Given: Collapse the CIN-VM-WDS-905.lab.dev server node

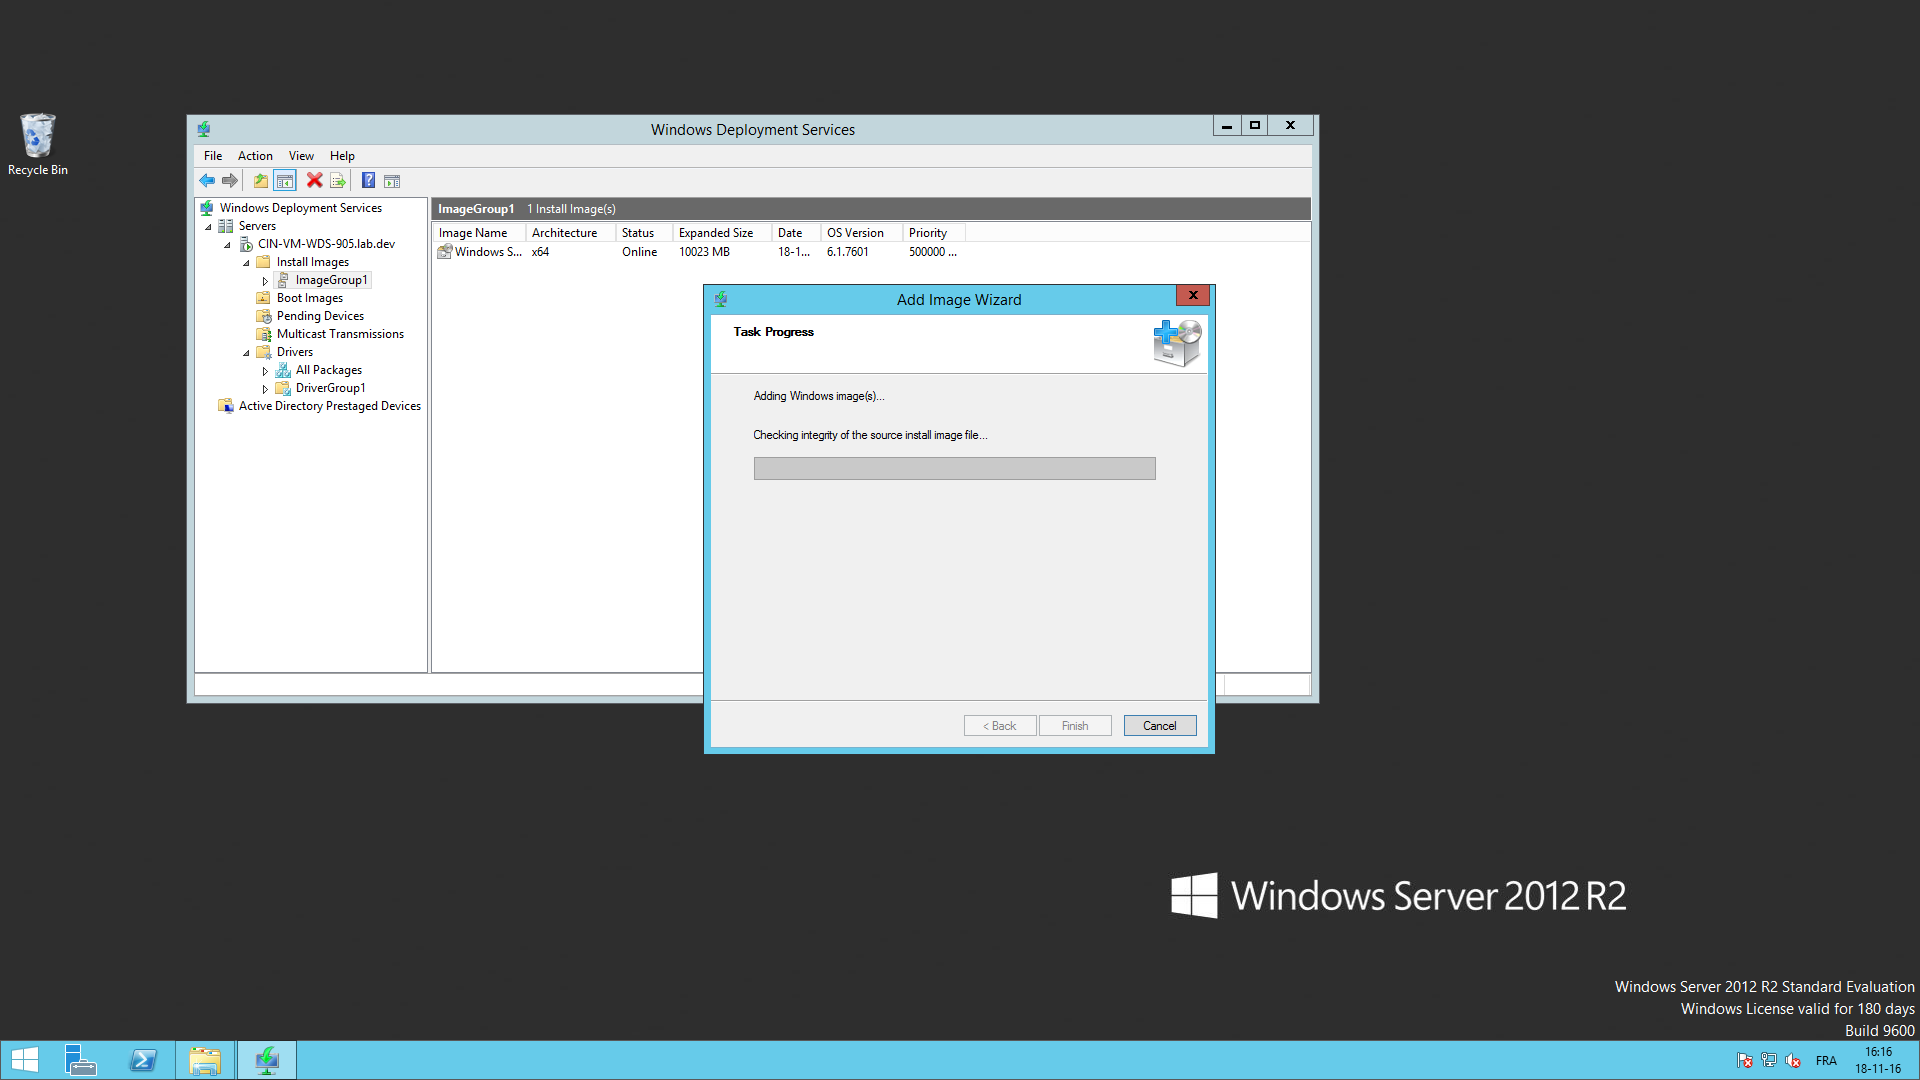Looking at the screenshot, I should [x=227, y=245].
